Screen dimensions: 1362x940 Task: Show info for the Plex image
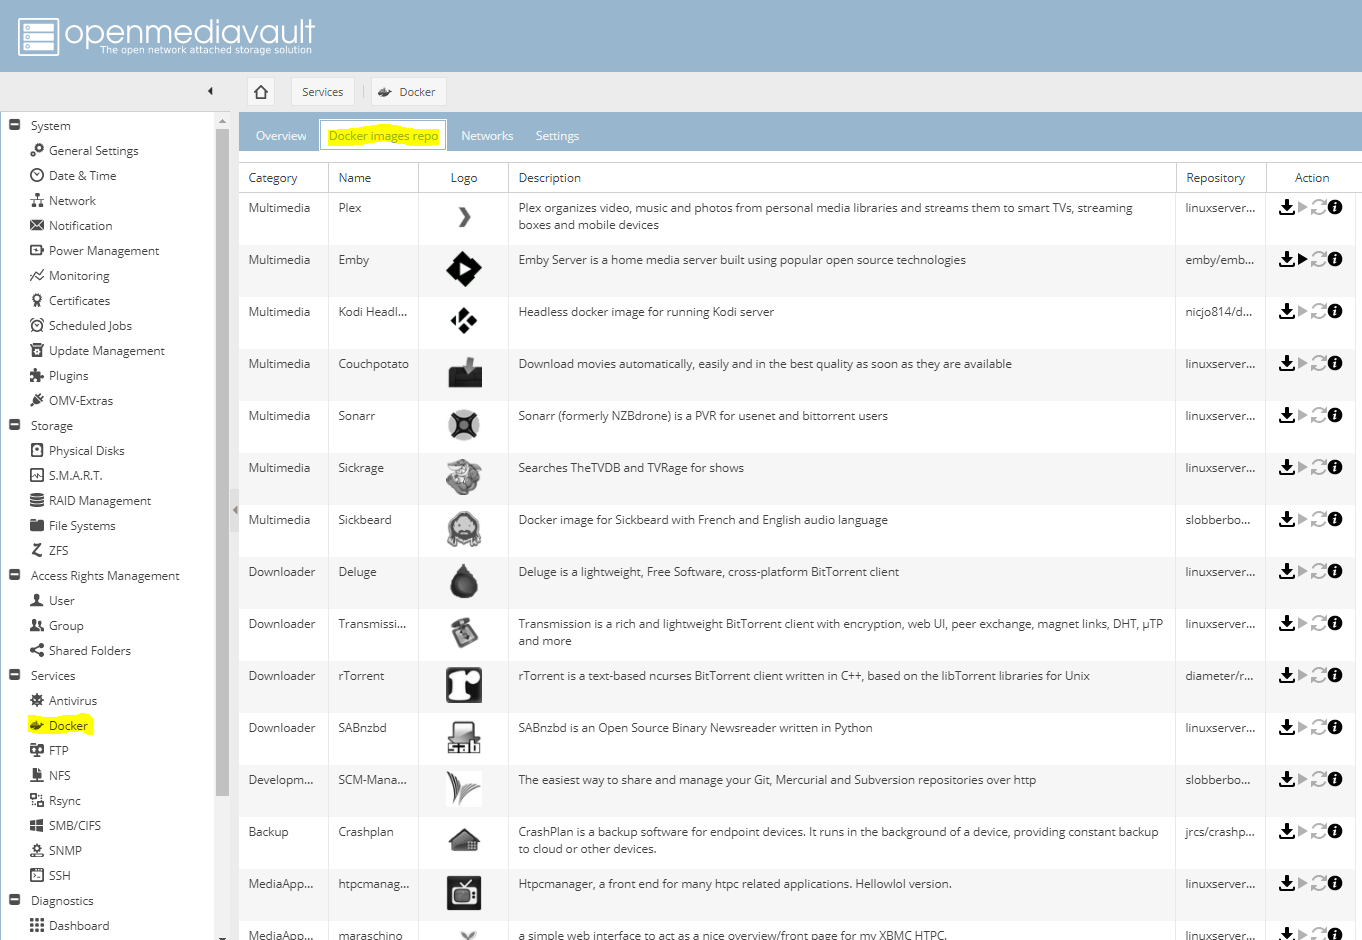[1335, 207]
